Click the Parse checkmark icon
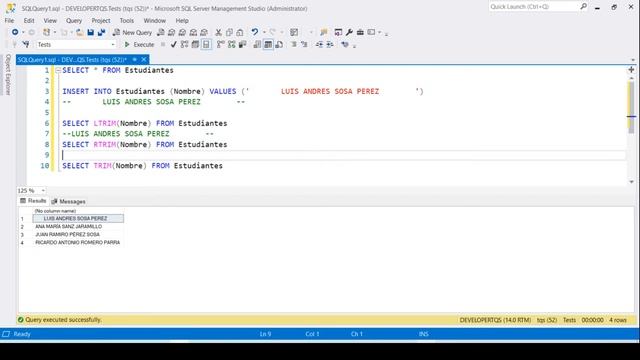The width and height of the screenshot is (640, 360). 173,44
